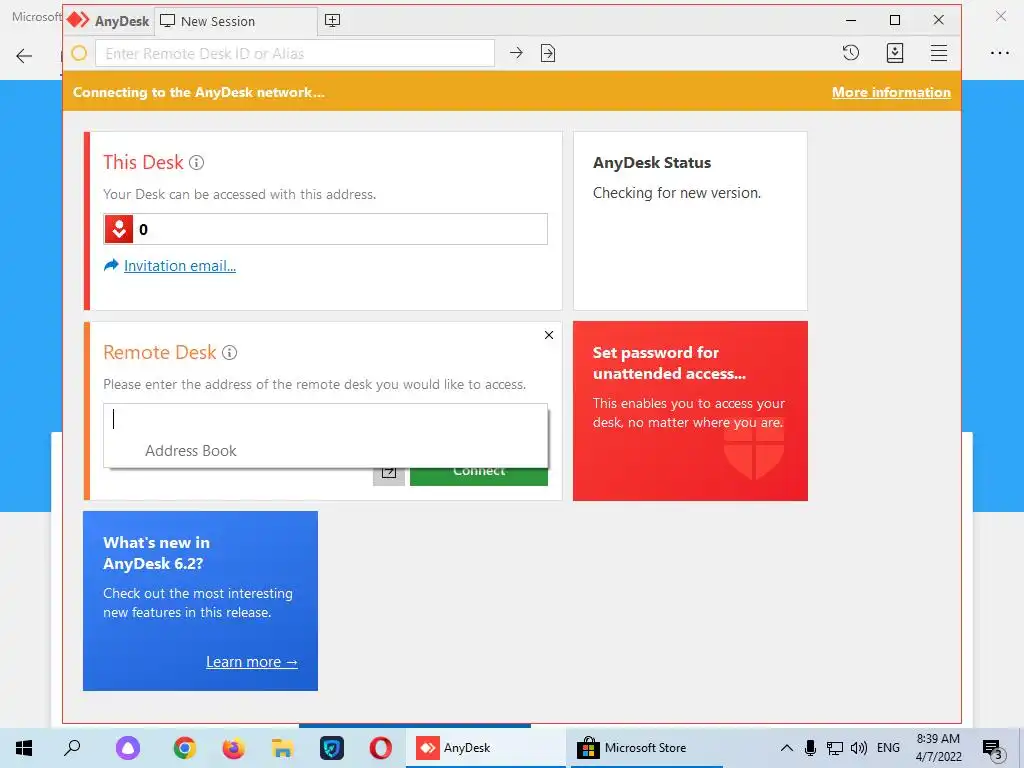The width and height of the screenshot is (1024, 768).
Task: Open session history clock icon
Action: click(x=850, y=53)
